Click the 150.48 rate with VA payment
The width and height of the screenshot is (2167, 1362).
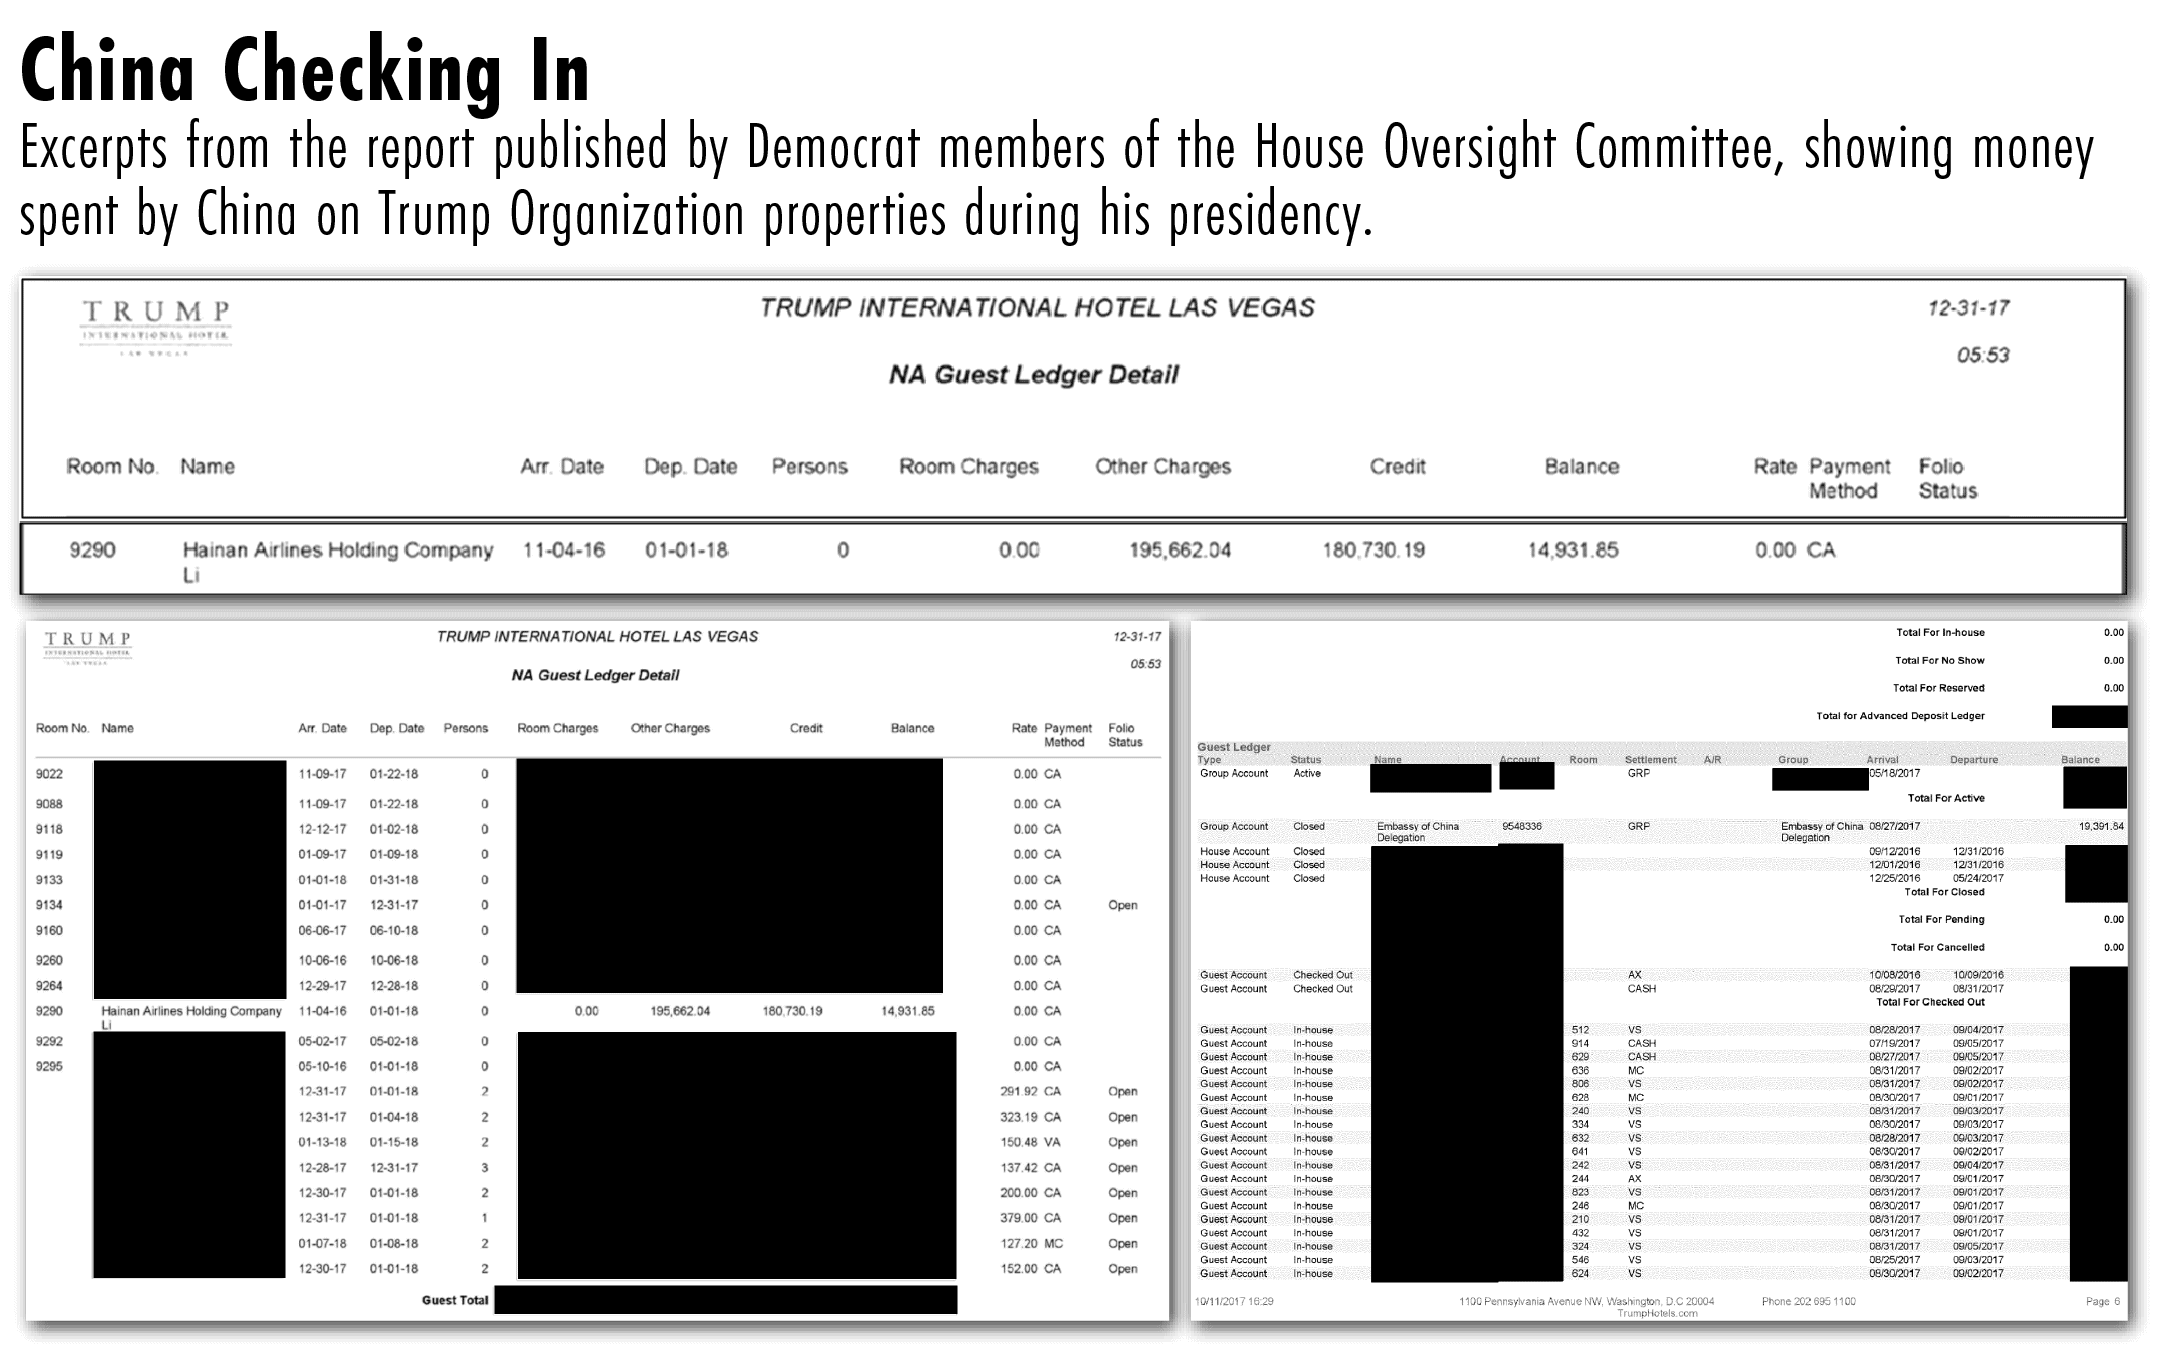click(x=1019, y=1142)
